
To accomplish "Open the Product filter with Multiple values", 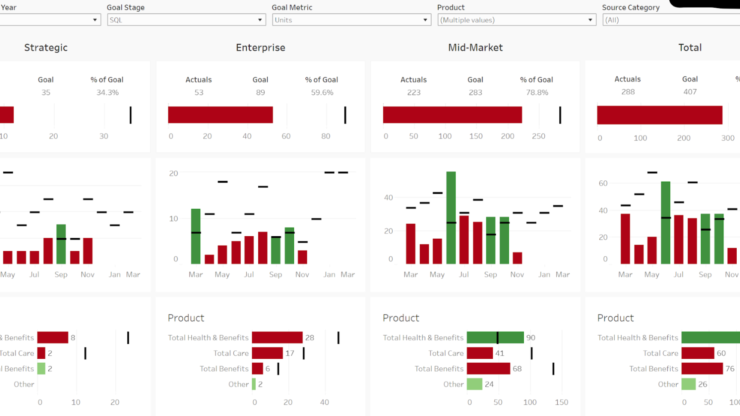I will (x=514, y=19).
